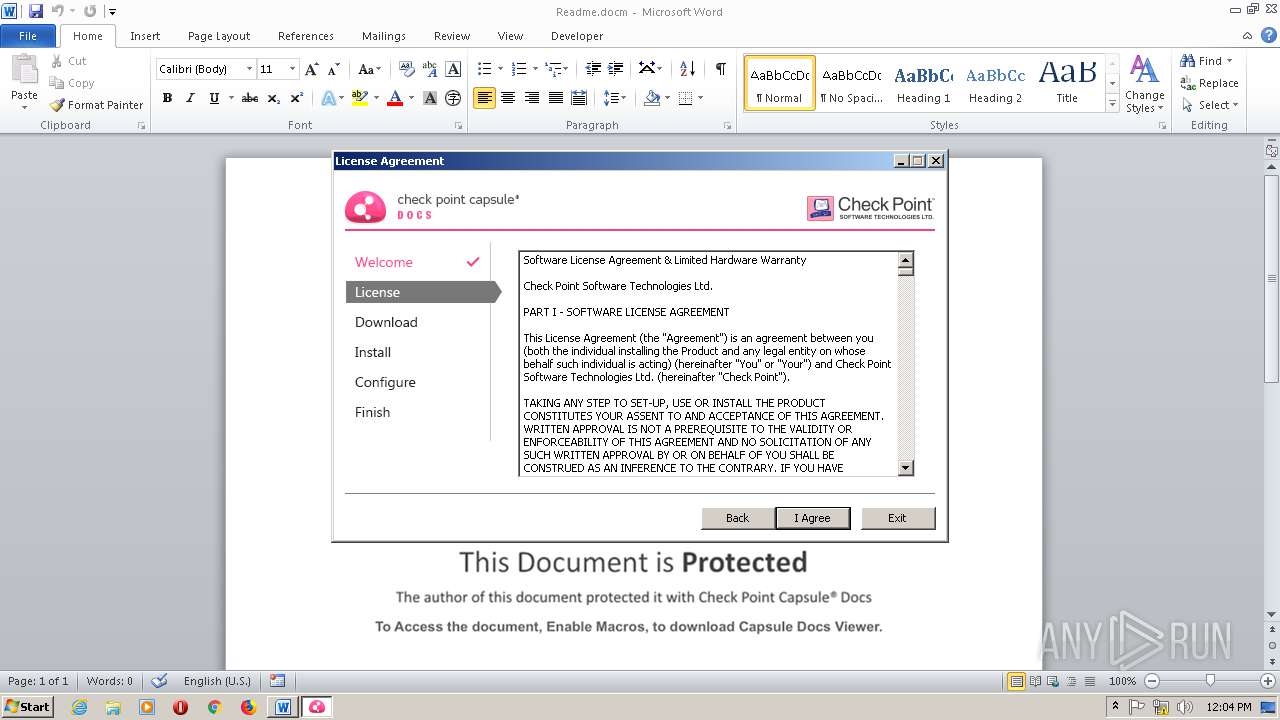
Task: Adjust the zoom slider handle
Action: (1210, 681)
